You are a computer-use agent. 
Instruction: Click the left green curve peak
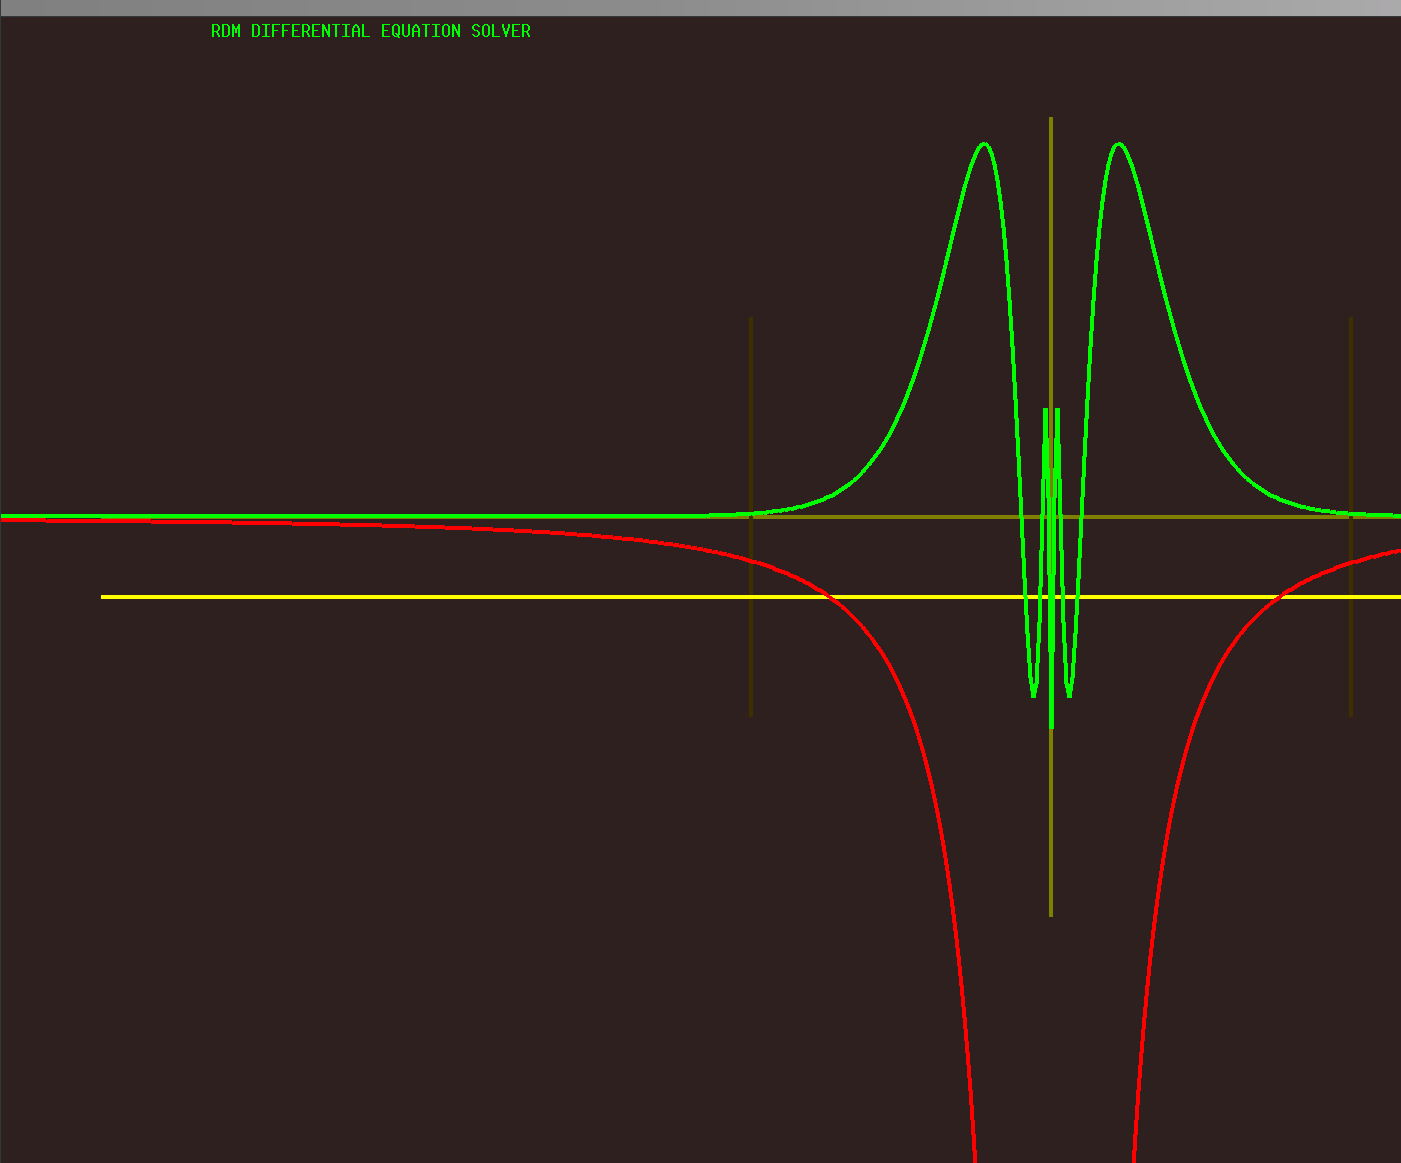(985, 144)
